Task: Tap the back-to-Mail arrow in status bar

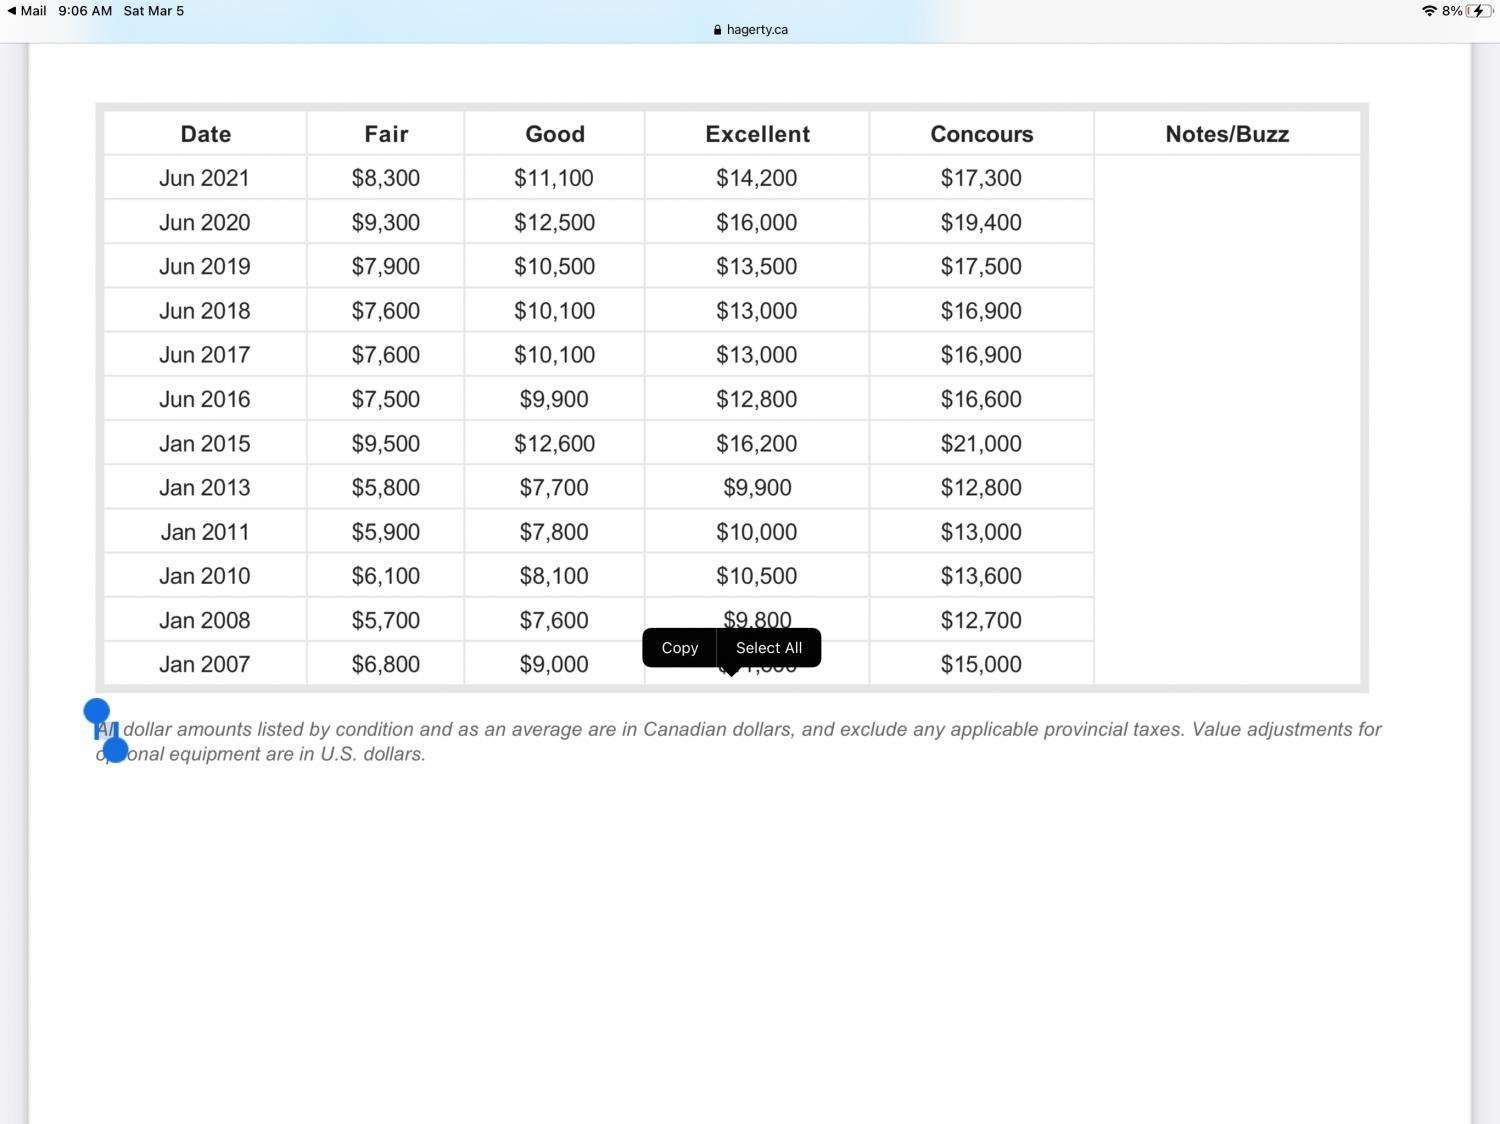Action: (x=12, y=11)
